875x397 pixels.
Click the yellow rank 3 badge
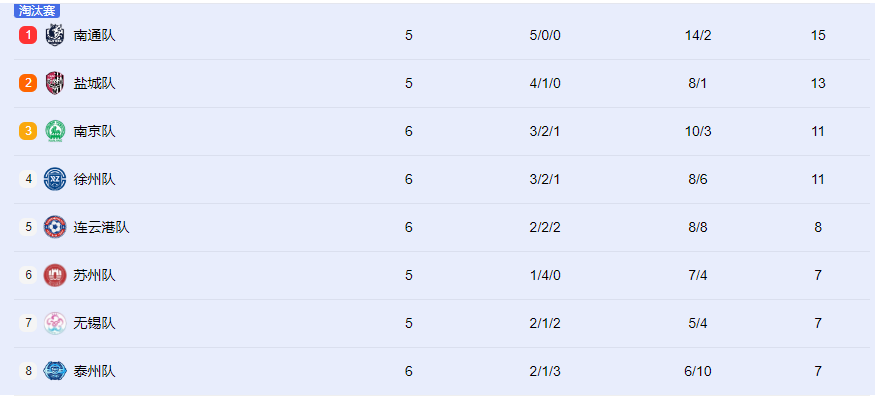point(28,131)
